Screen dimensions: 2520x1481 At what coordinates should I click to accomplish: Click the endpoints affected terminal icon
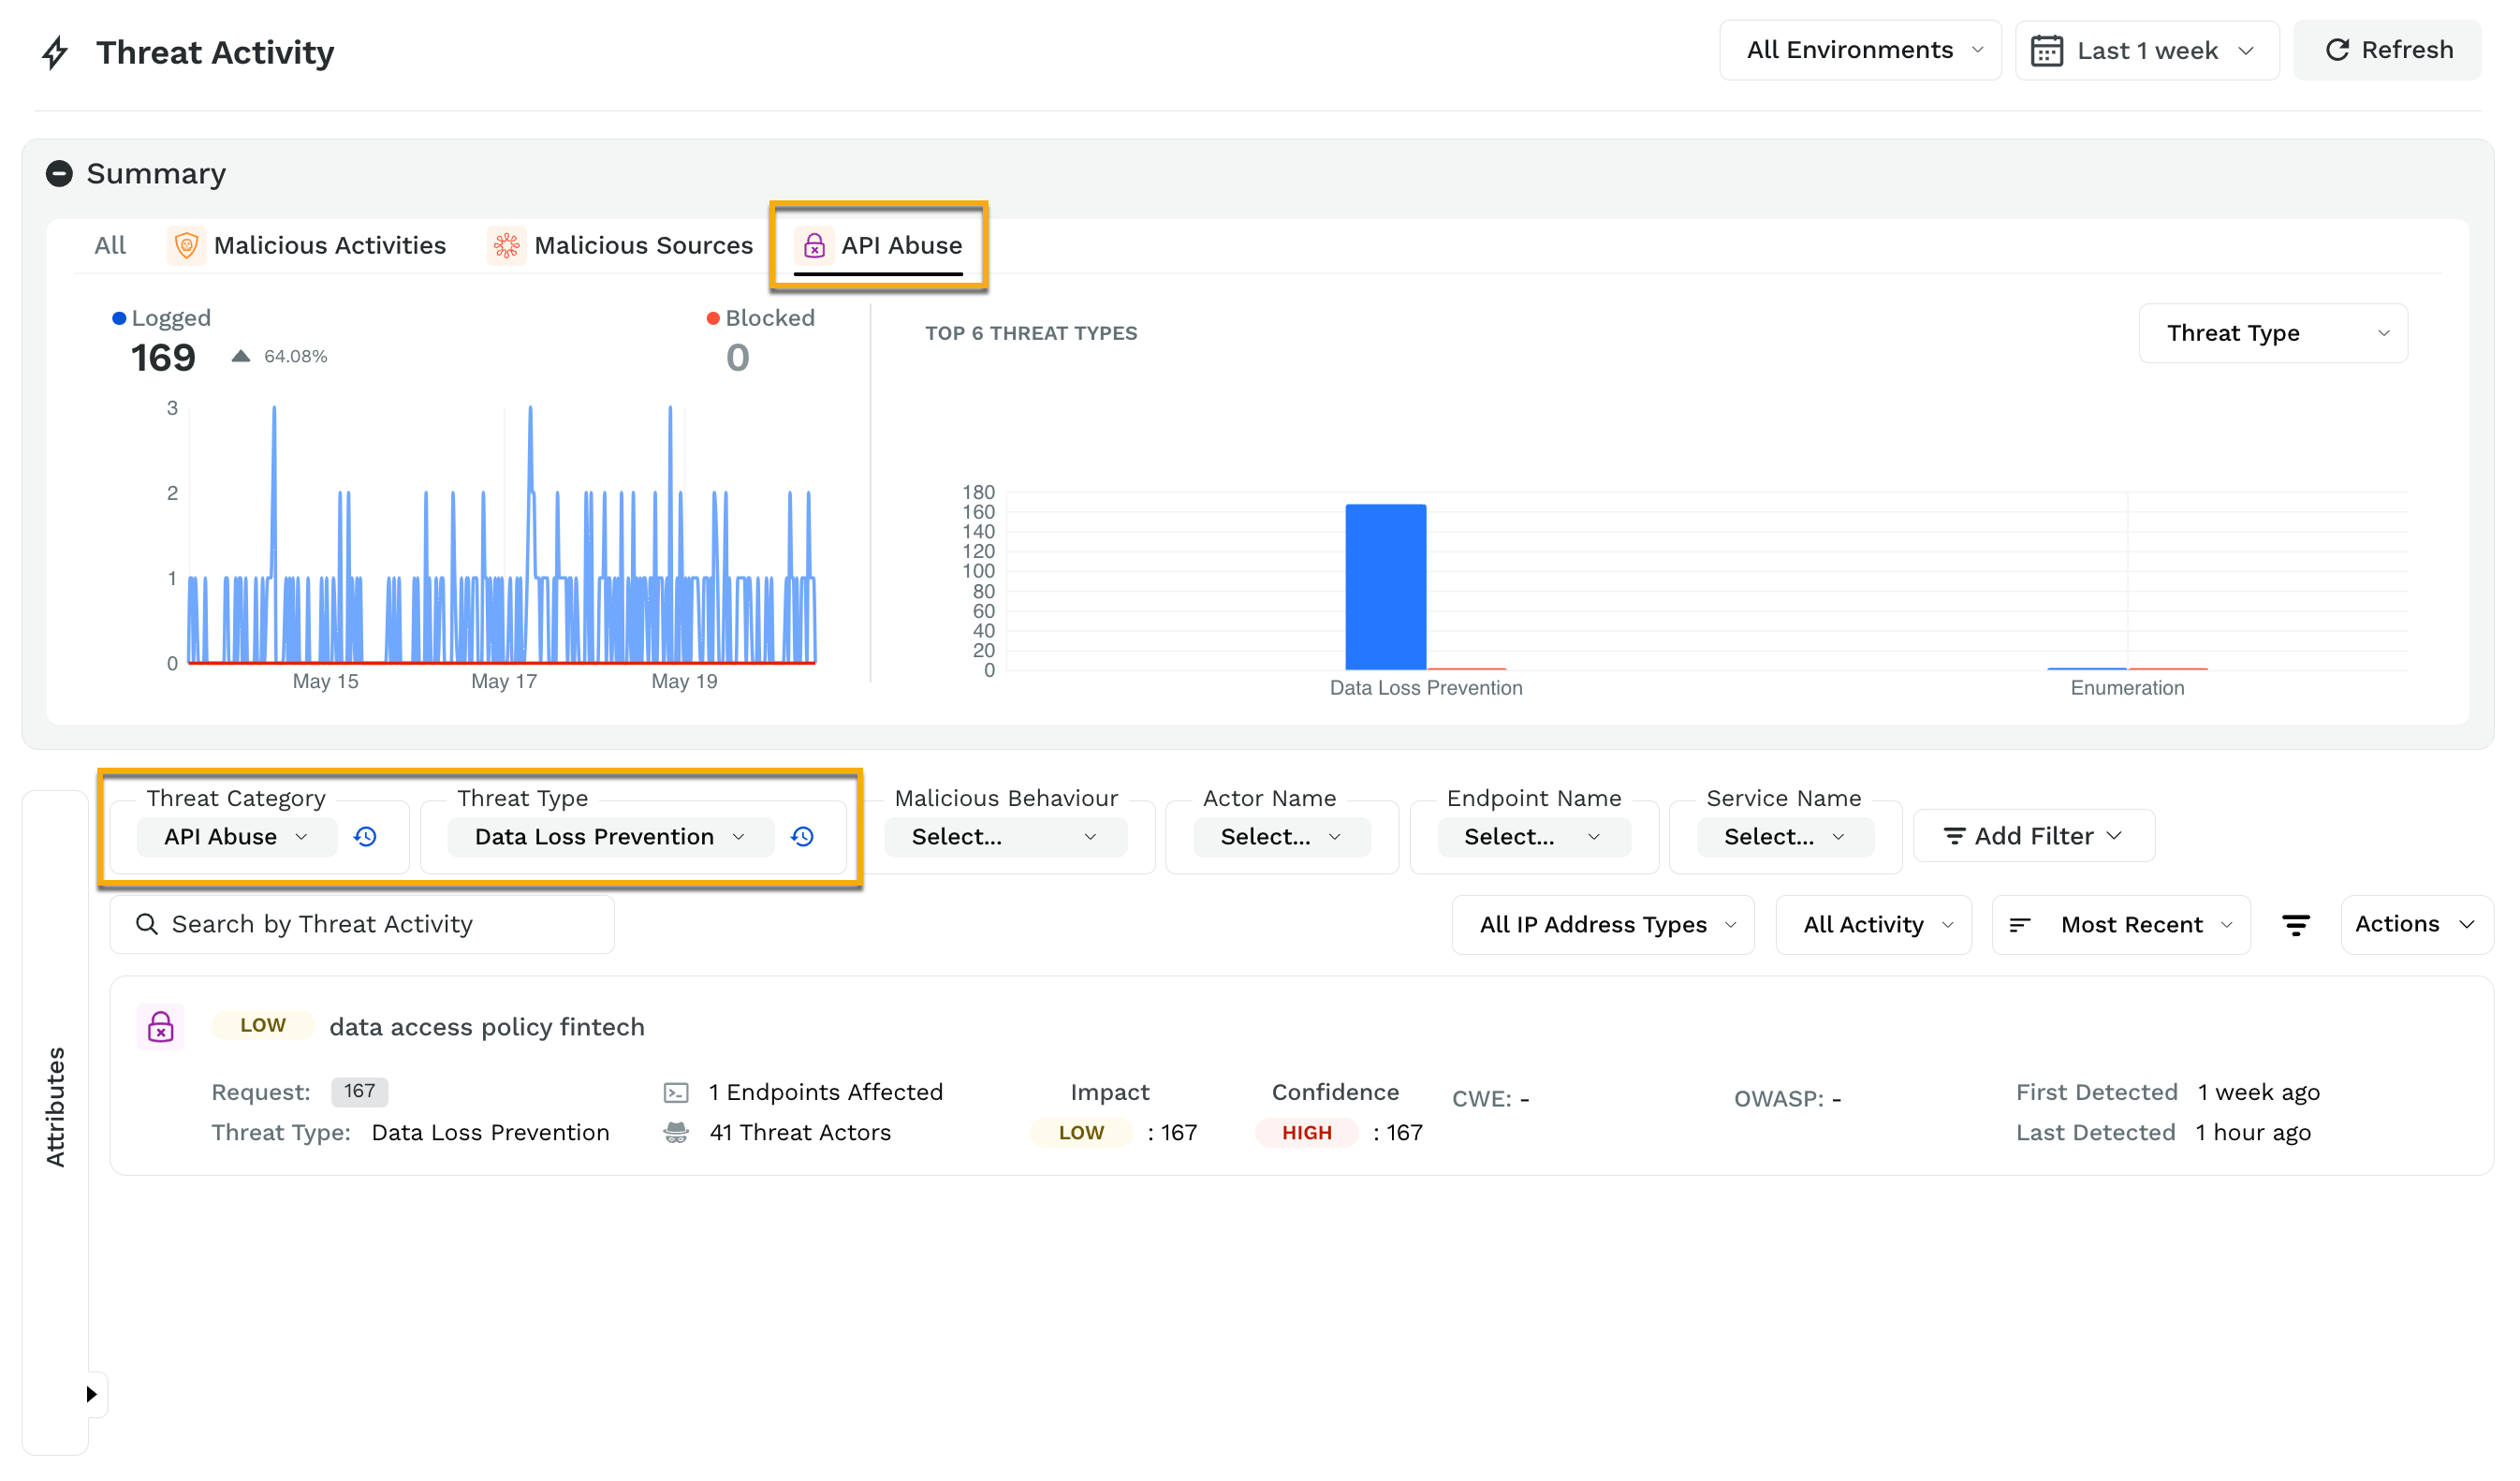(x=676, y=1093)
